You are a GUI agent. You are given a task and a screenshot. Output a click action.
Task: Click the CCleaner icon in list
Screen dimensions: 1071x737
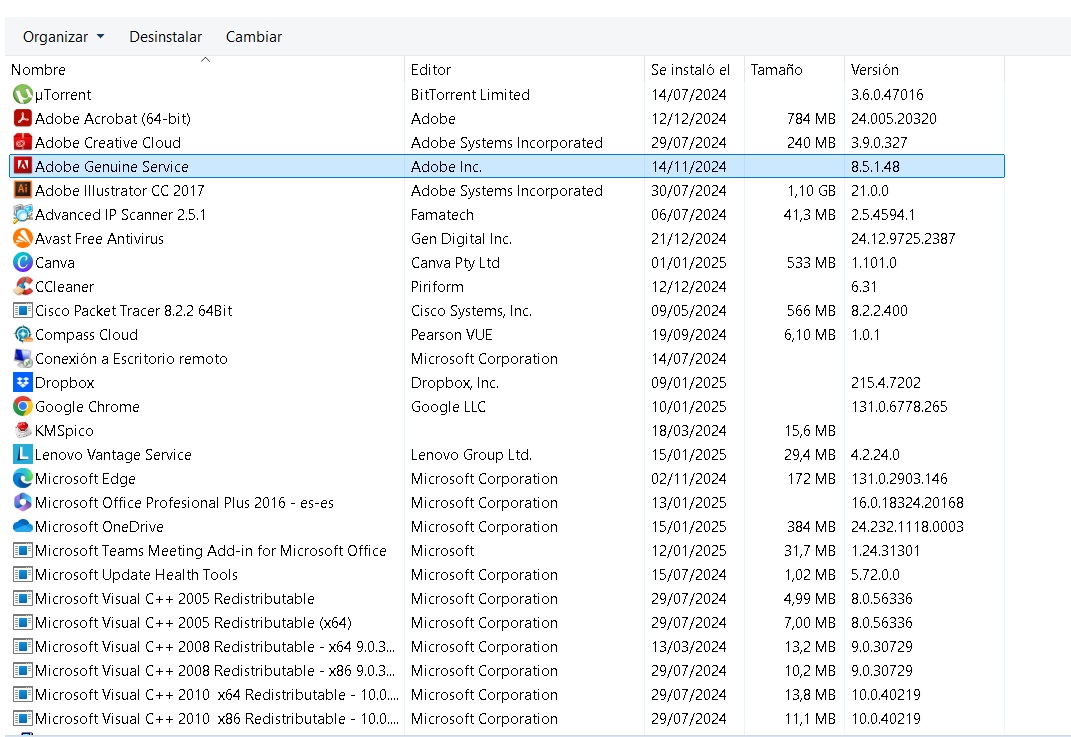(x=23, y=286)
